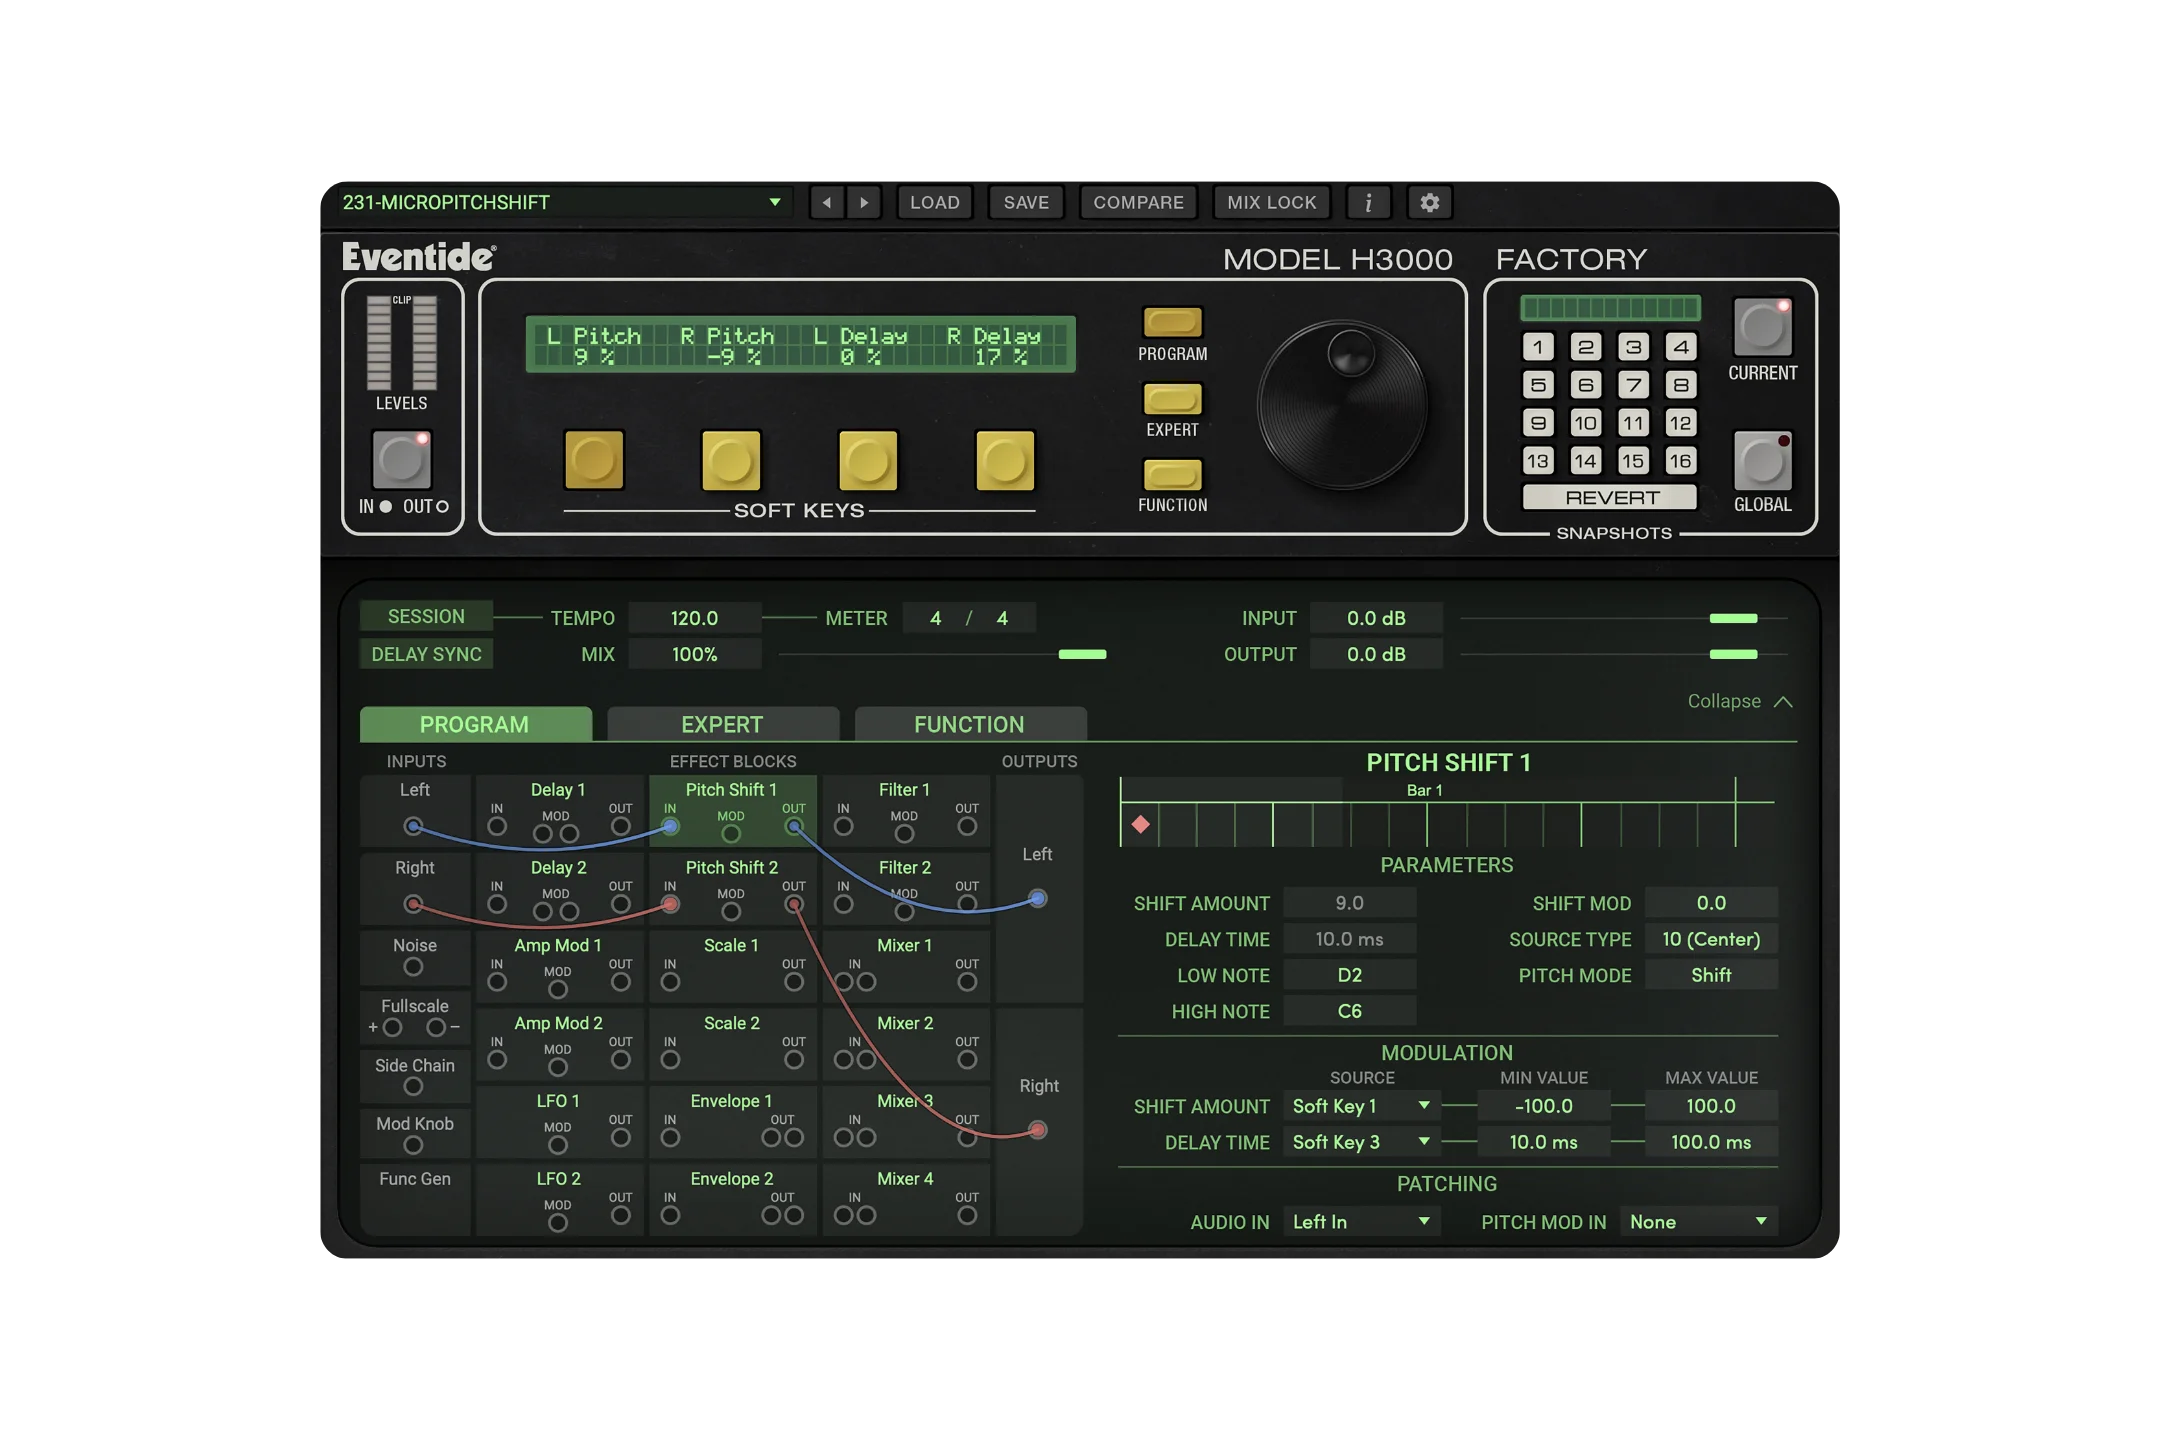Adjust the MIX level slider
The image size is (2160, 1440).
(x=1082, y=654)
